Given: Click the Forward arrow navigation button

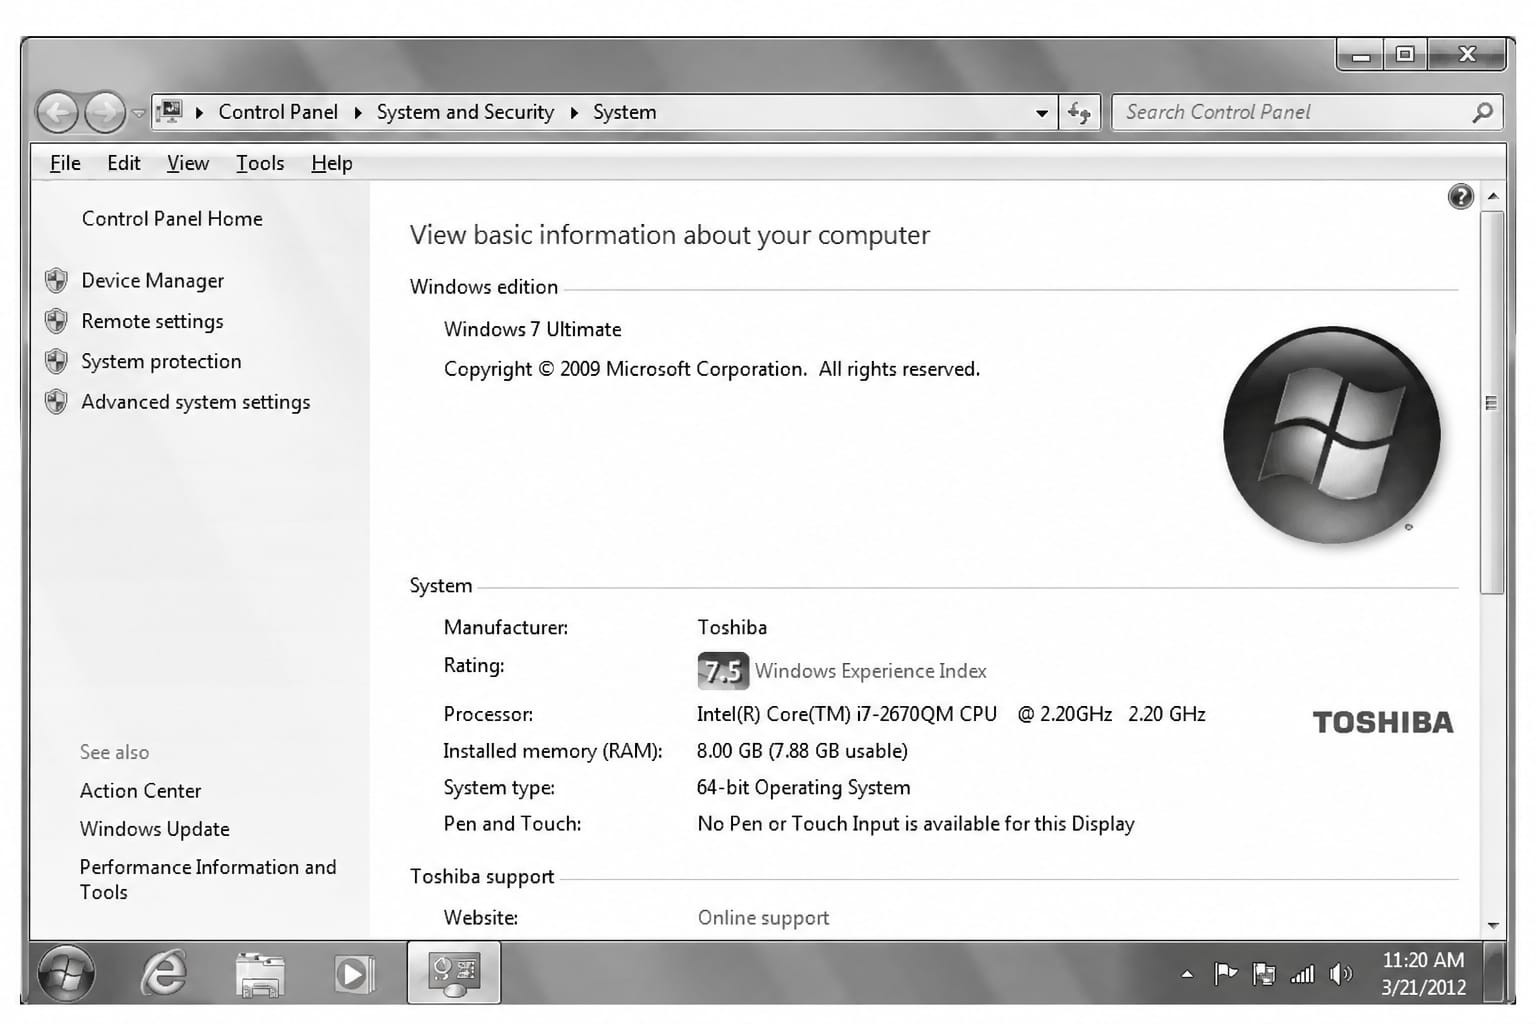Looking at the screenshot, I should (104, 113).
